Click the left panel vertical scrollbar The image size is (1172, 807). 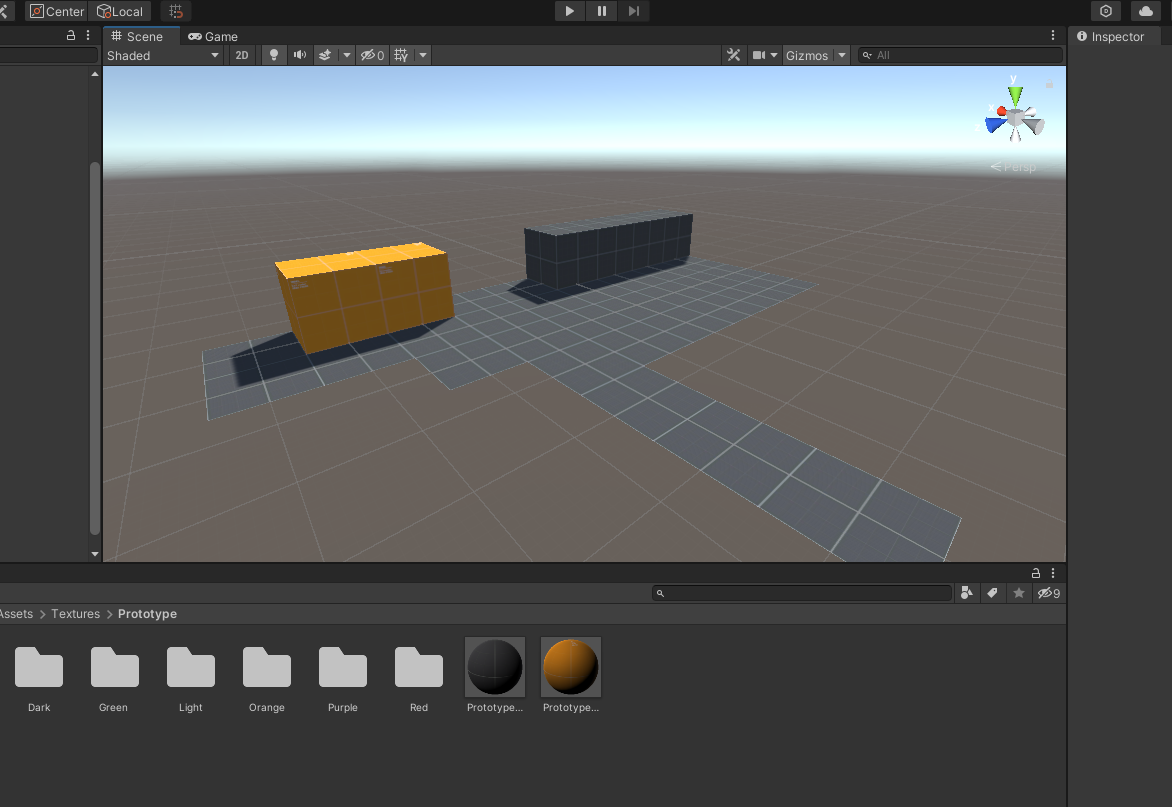[x=95, y=347]
